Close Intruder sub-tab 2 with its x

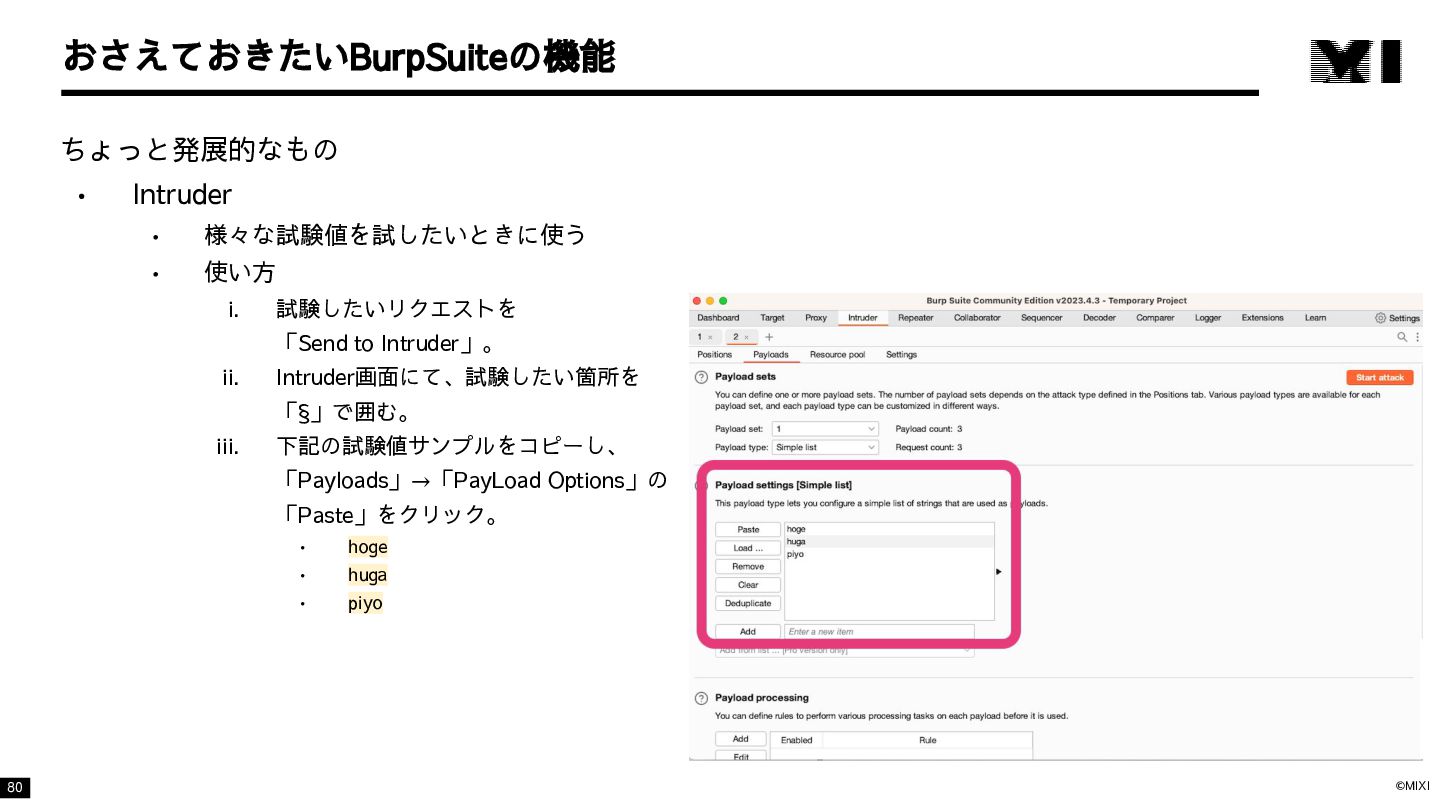tap(746, 337)
